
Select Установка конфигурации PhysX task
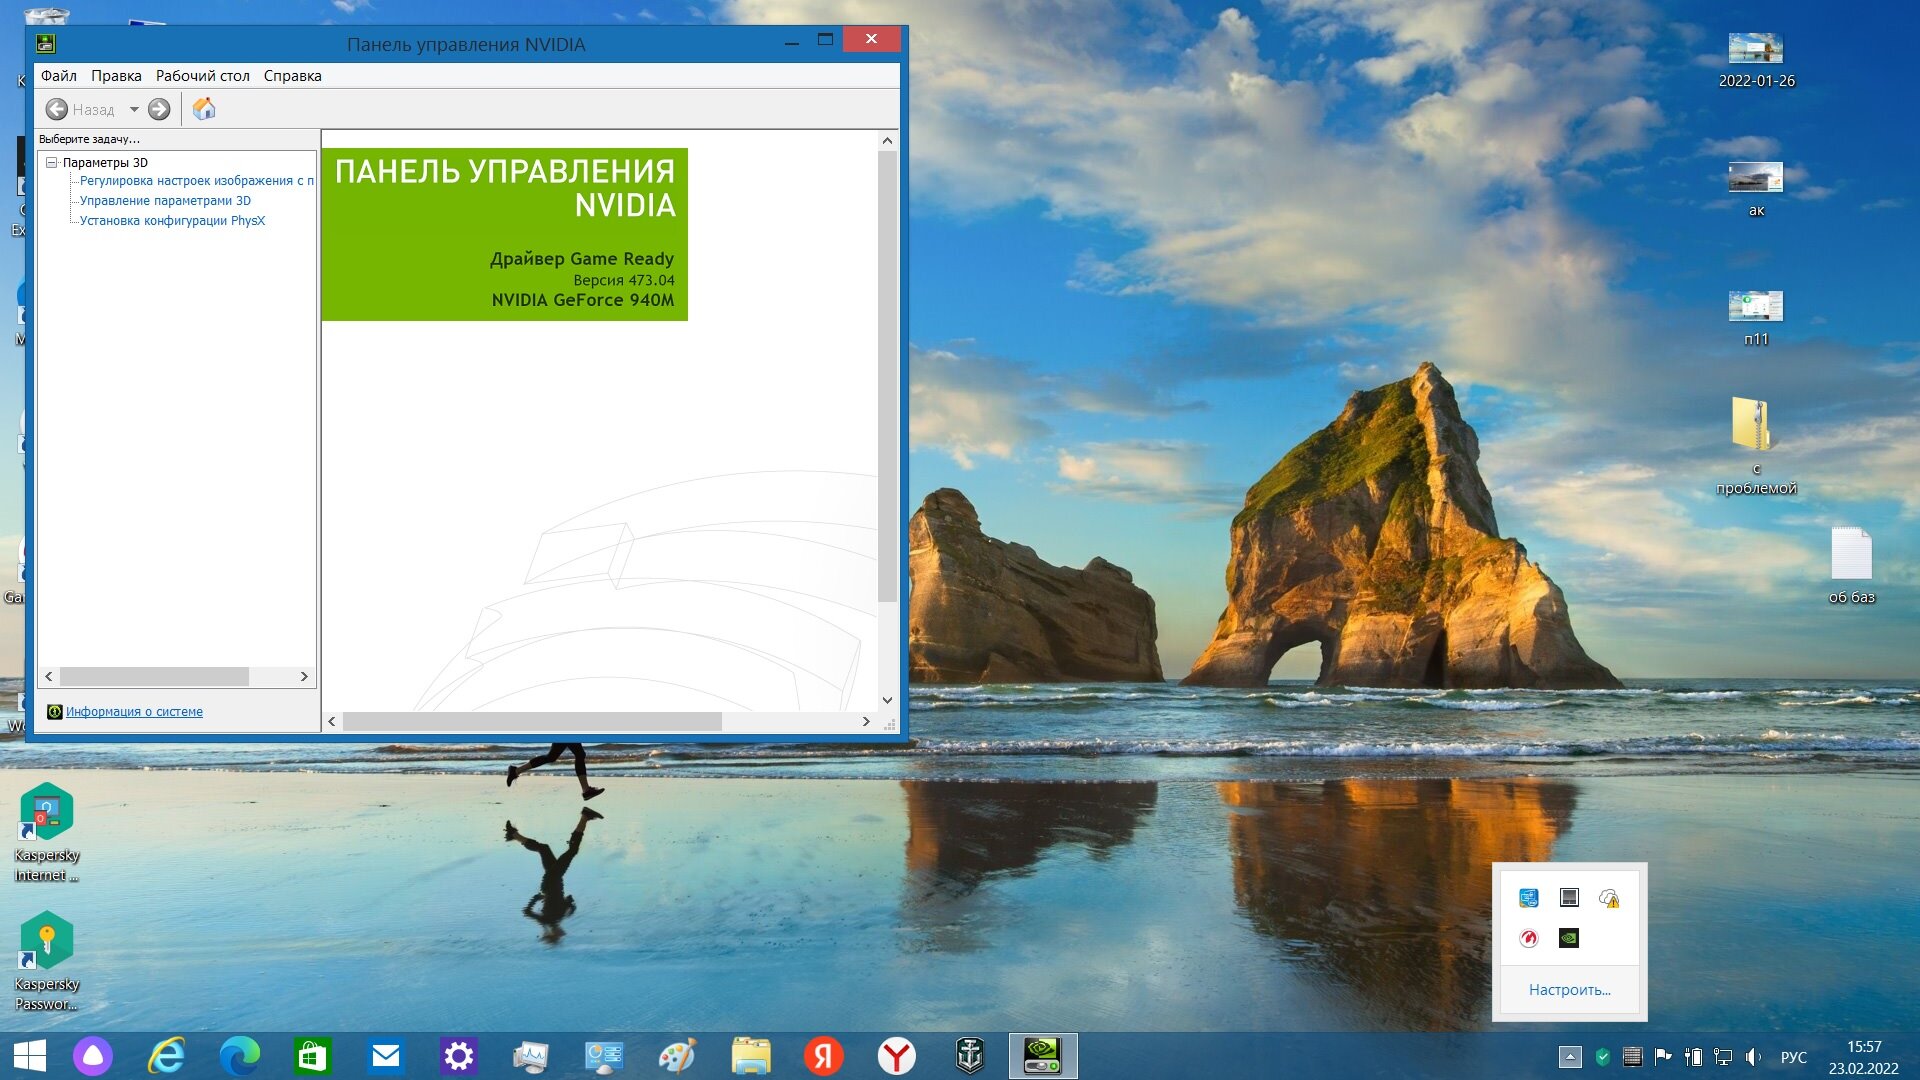click(172, 221)
